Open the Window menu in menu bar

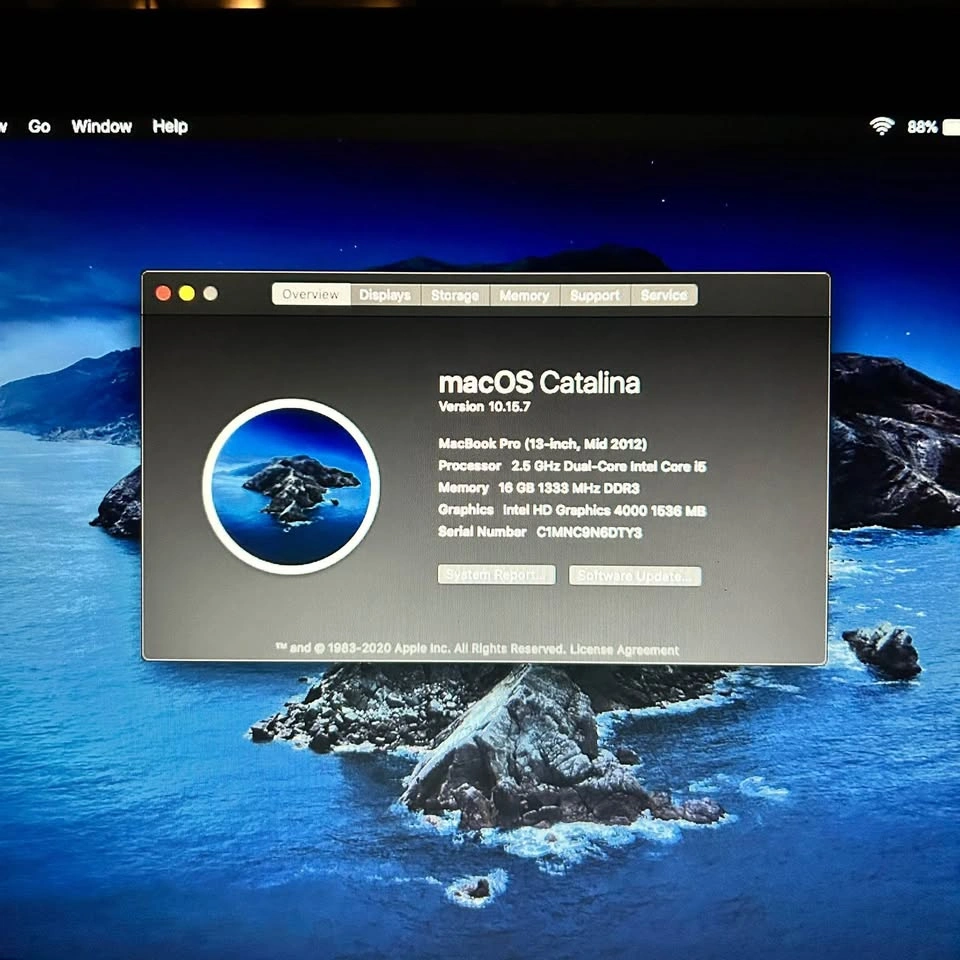[101, 127]
